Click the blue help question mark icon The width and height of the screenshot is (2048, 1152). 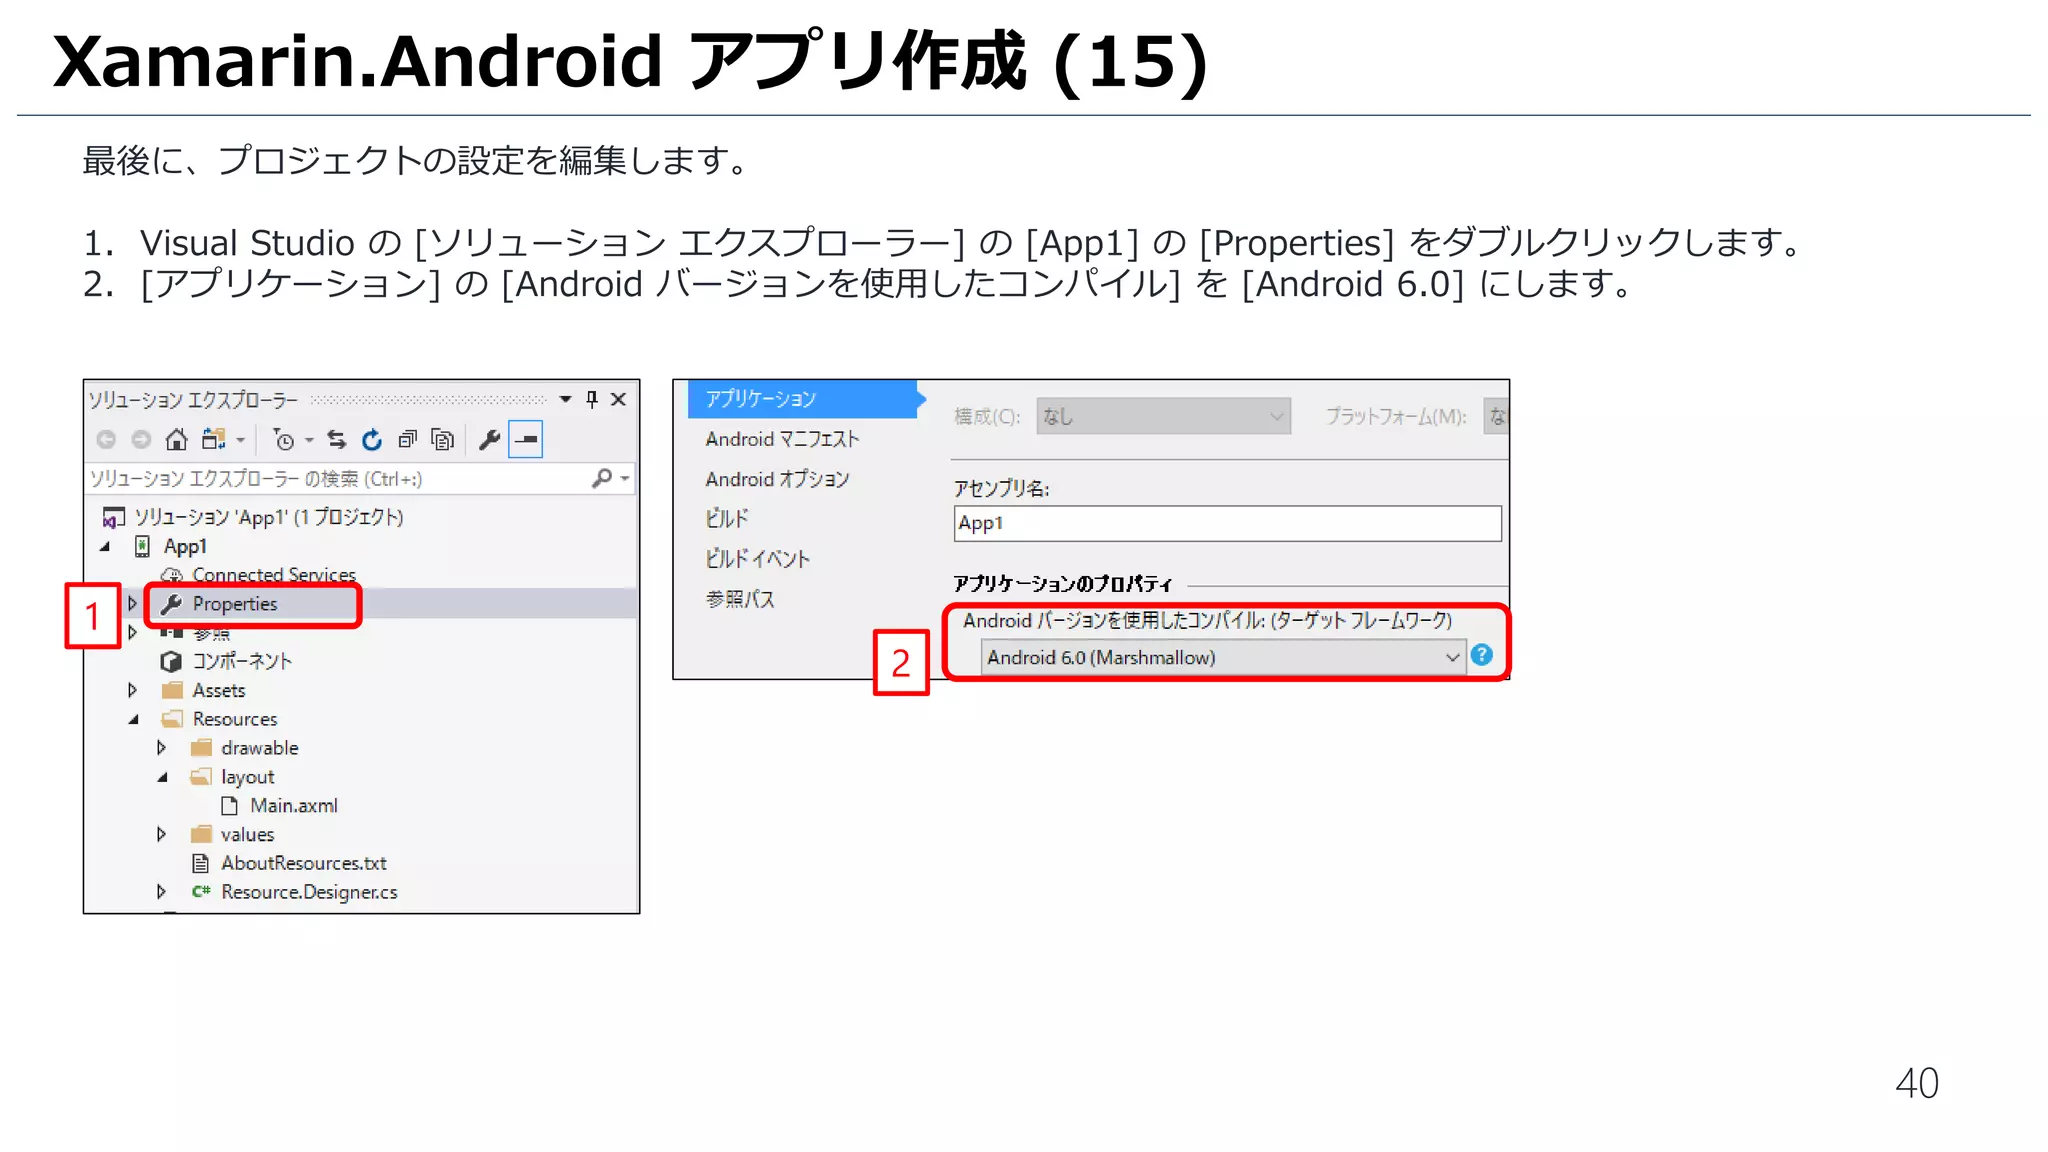click(1483, 655)
